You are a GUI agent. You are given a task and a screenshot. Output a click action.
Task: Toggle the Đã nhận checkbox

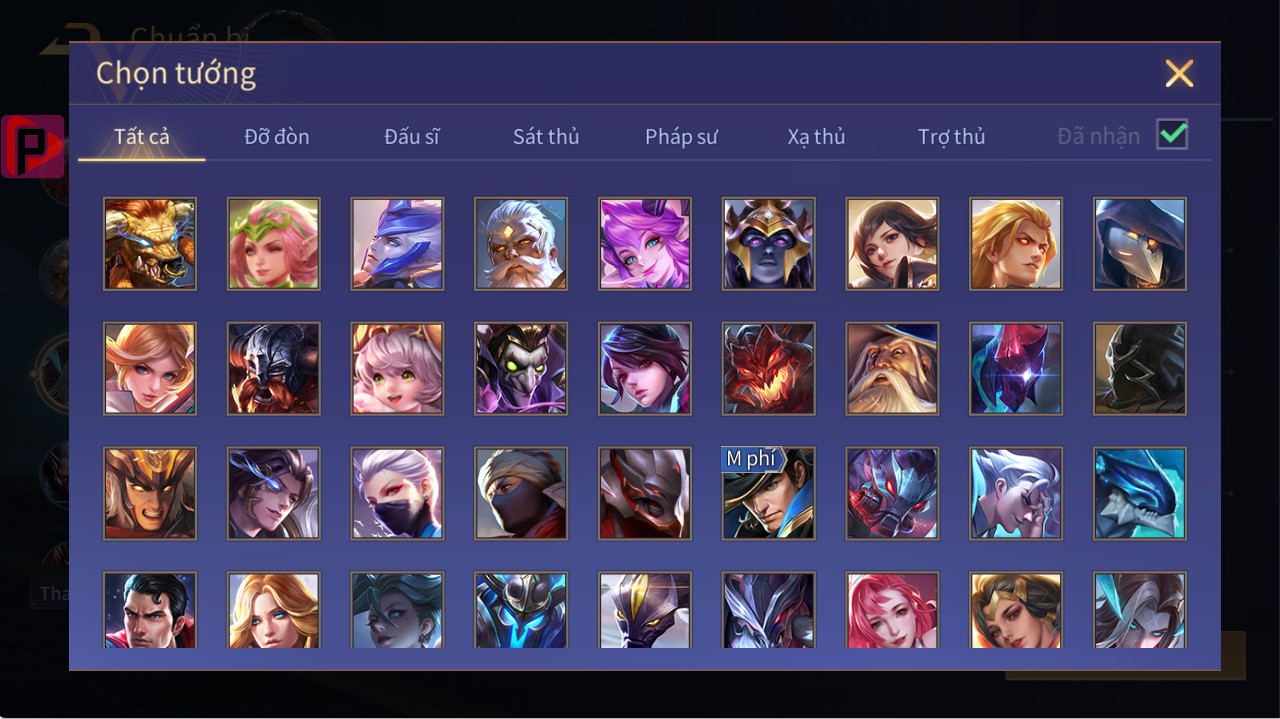click(1172, 134)
